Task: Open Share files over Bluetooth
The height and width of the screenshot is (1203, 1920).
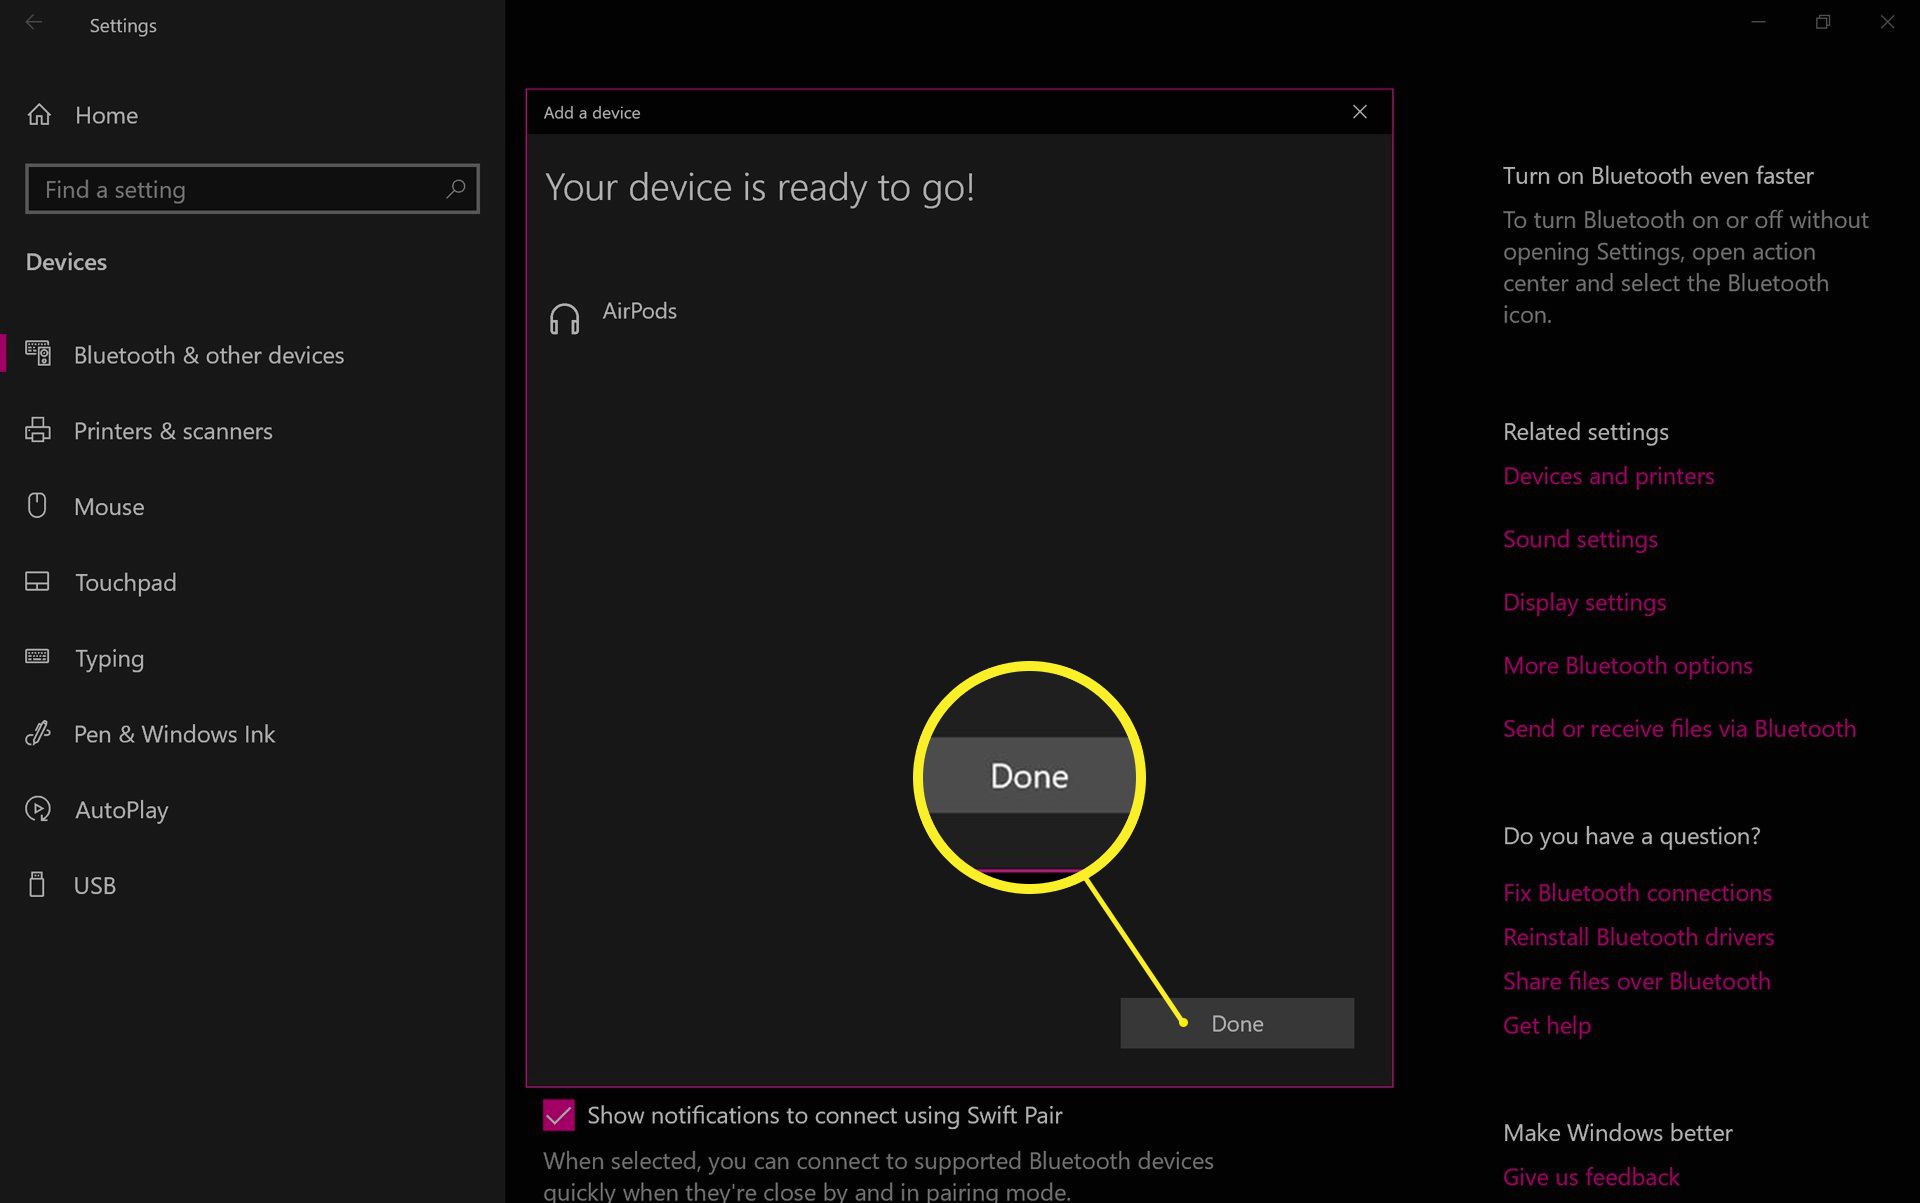Action: (x=1637, y=981)
